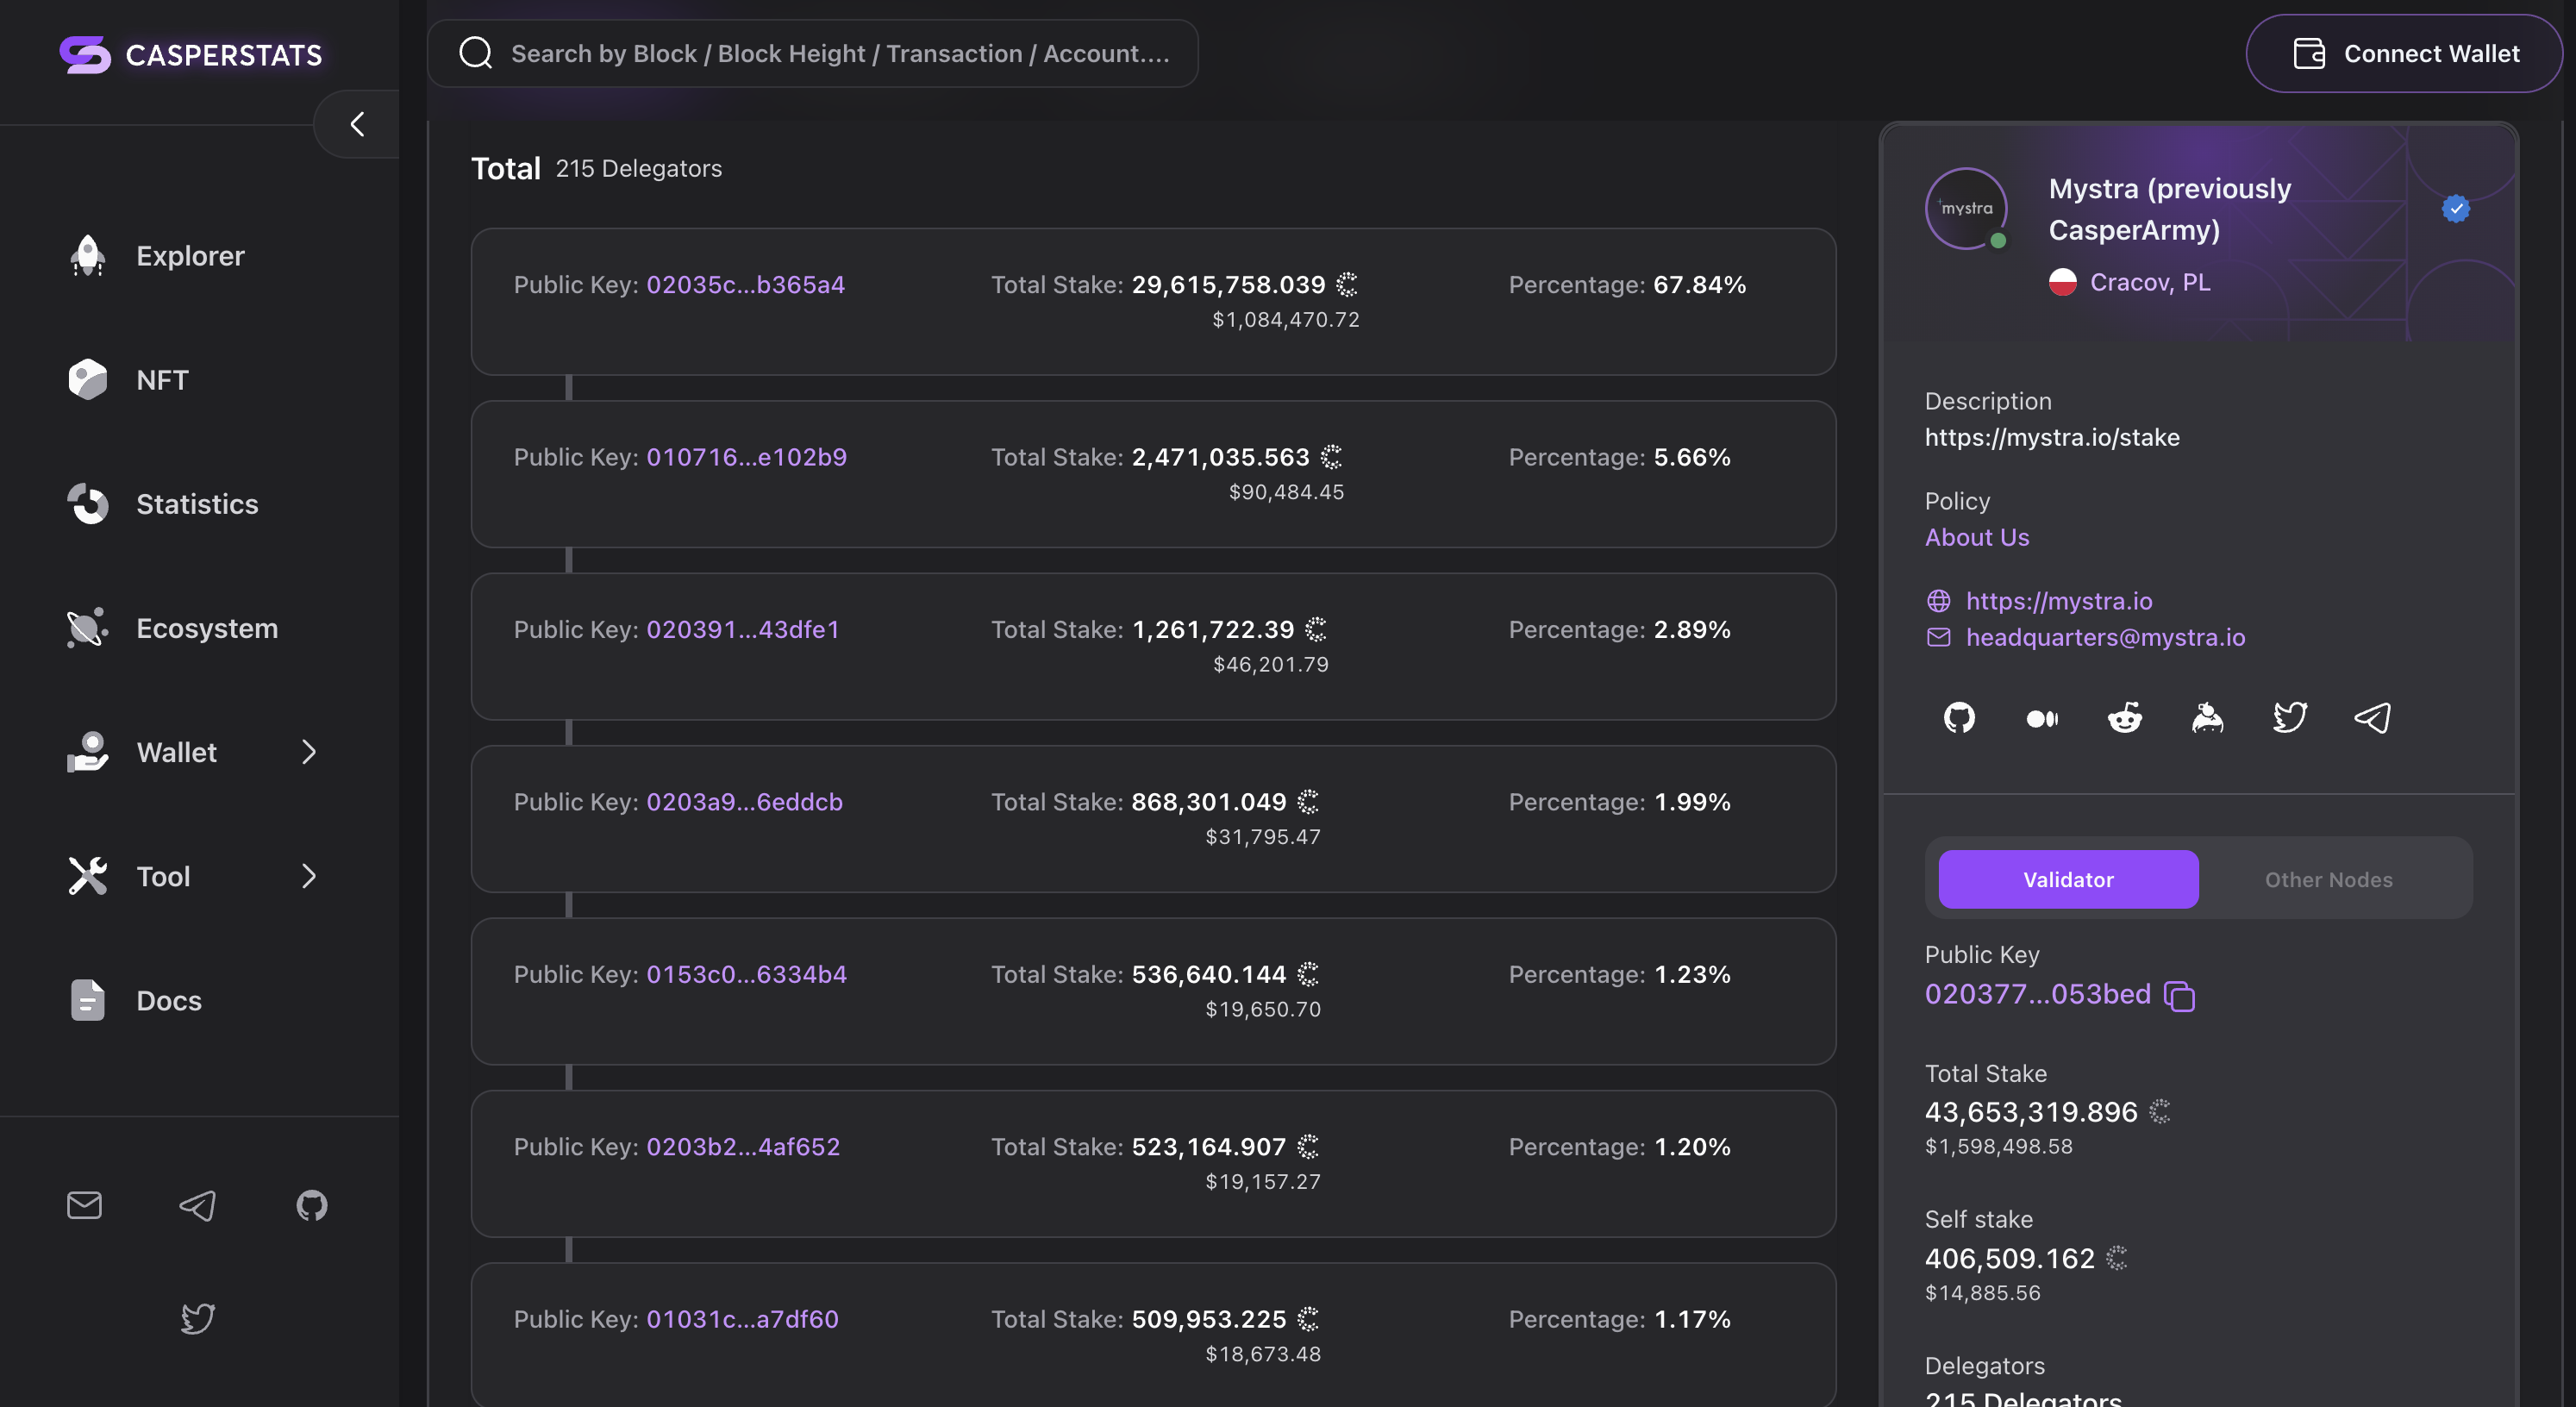This screenshot has height=1407, width=2576.
Task: Copy the validator public key 020377...053bed
Action: point(2180,995)
